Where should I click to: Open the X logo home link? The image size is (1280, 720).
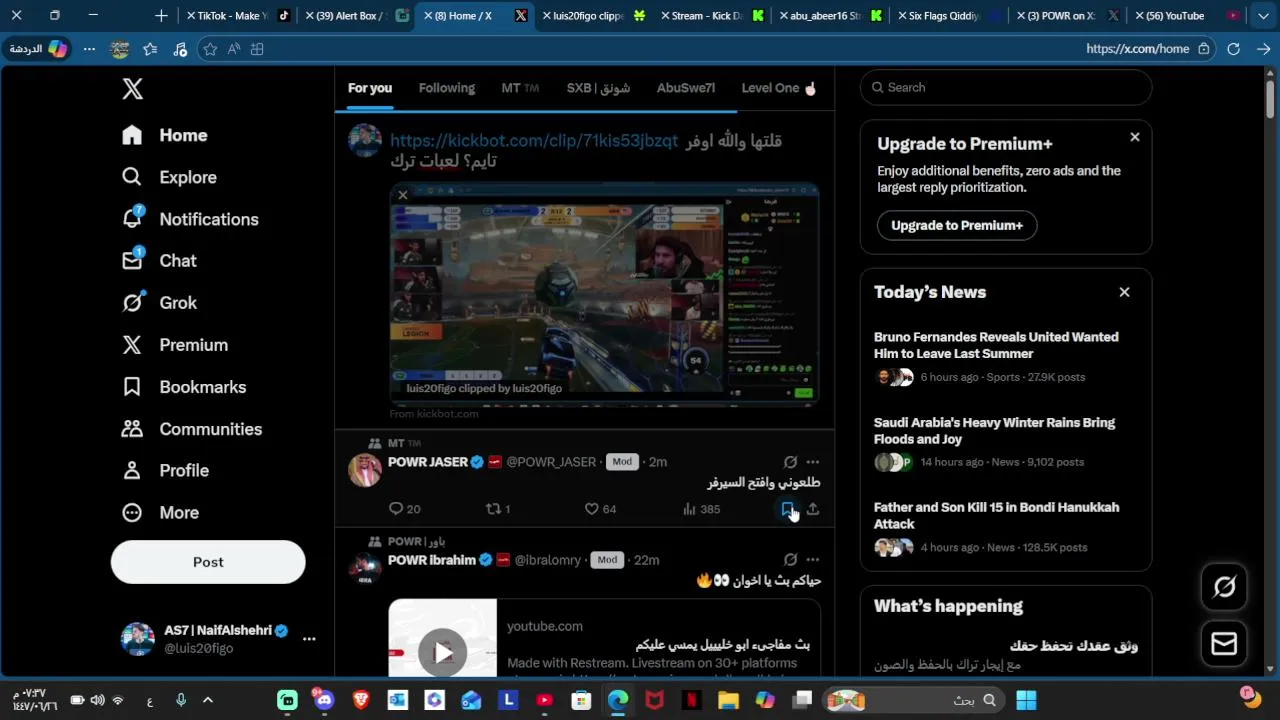[x=132, y=89]
